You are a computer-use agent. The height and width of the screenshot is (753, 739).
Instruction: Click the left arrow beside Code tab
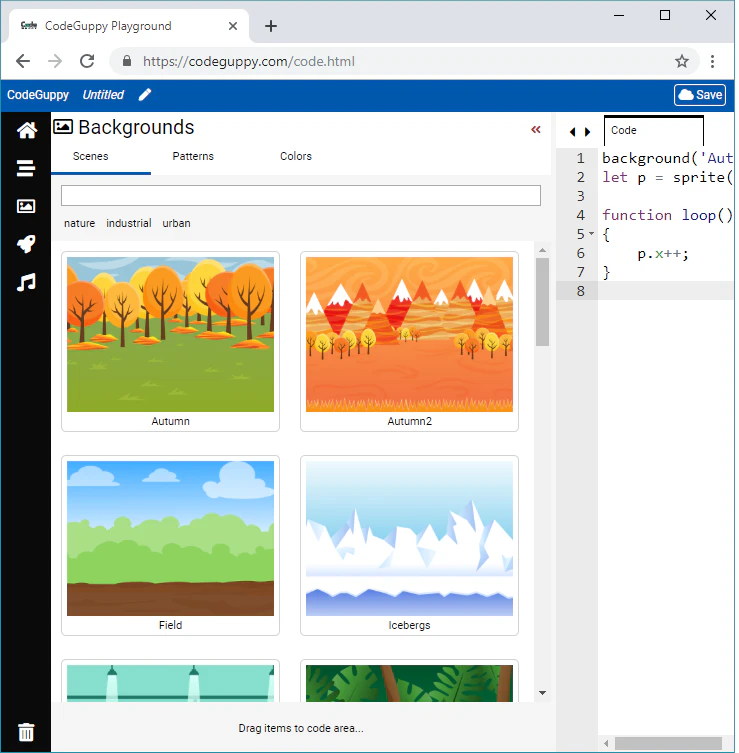coord(572,132)
